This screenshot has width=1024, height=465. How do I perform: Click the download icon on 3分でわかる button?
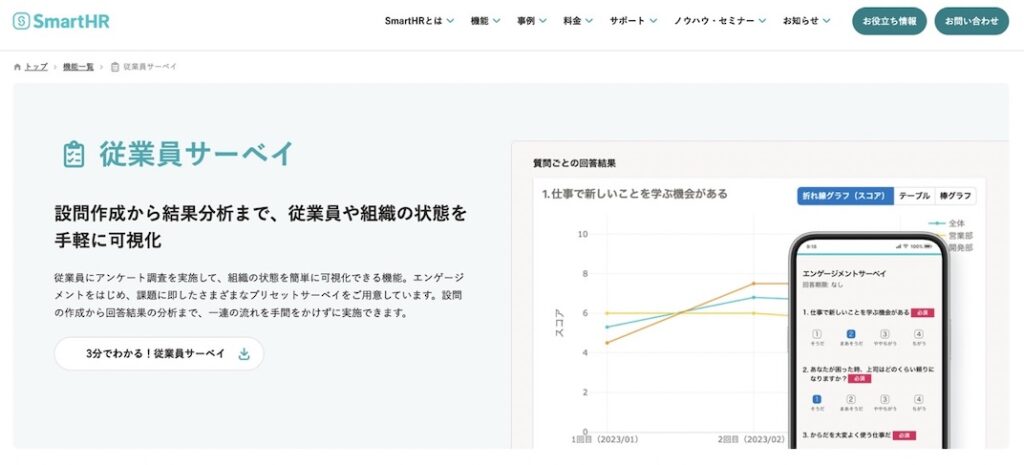pyautogui.click(x=244, y=354)
